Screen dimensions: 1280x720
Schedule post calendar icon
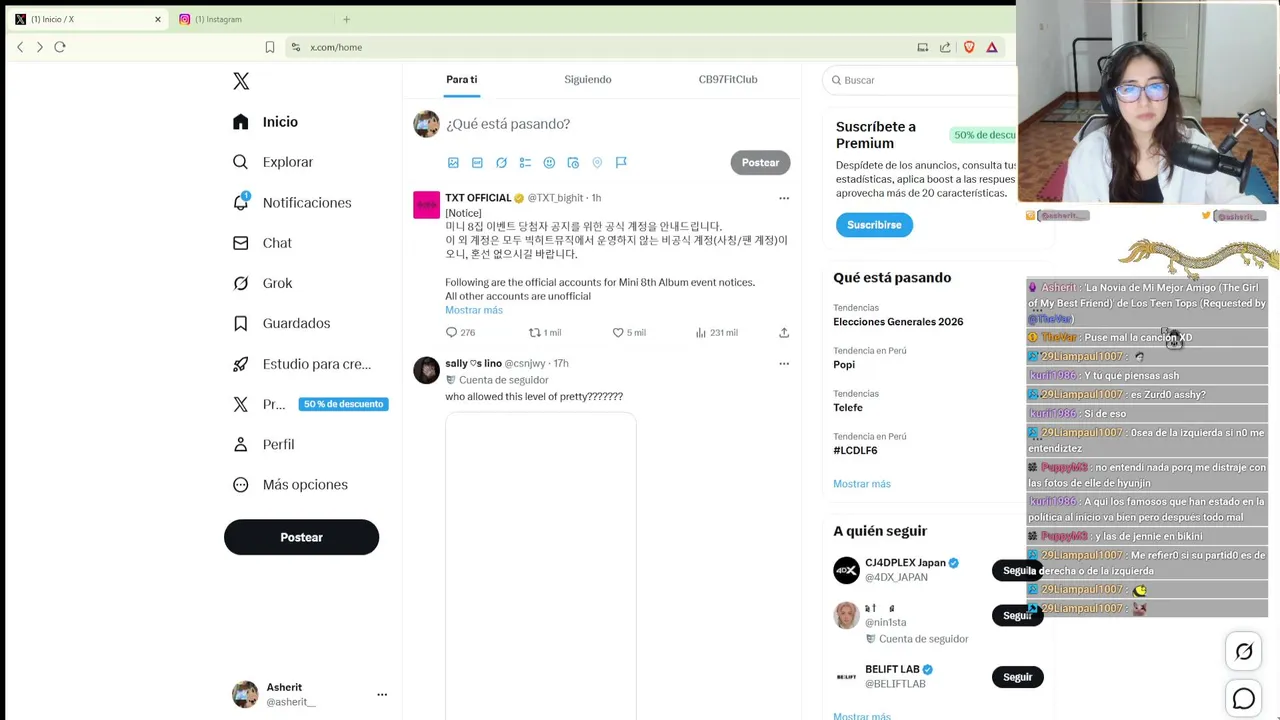click(573, 163)
